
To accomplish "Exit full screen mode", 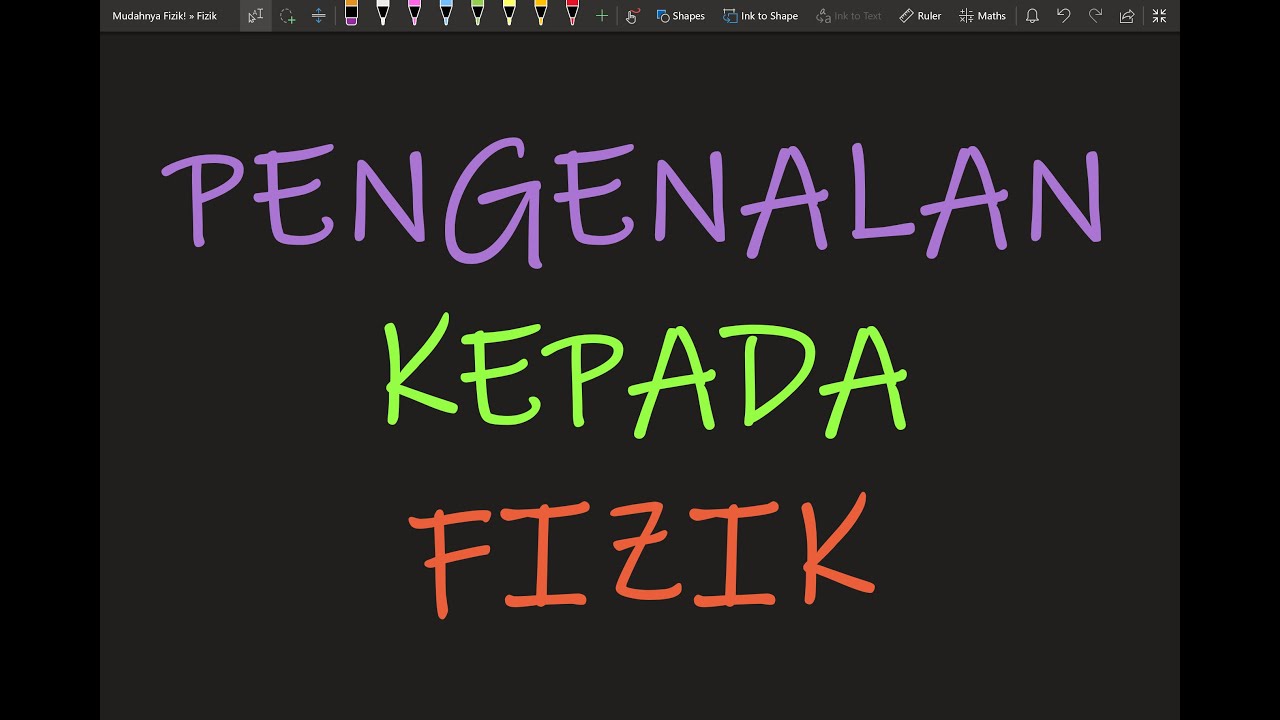I will coord(1159,16).
